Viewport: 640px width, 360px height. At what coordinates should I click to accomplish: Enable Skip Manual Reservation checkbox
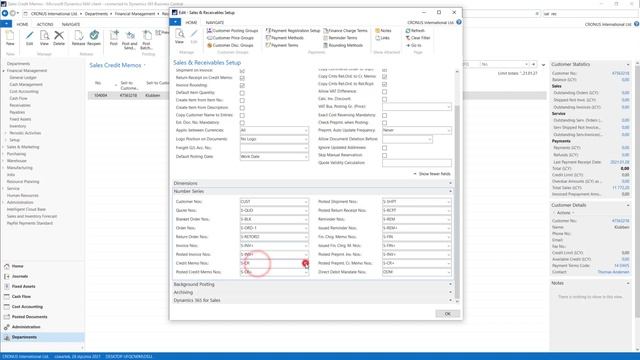tap(384, 156)
